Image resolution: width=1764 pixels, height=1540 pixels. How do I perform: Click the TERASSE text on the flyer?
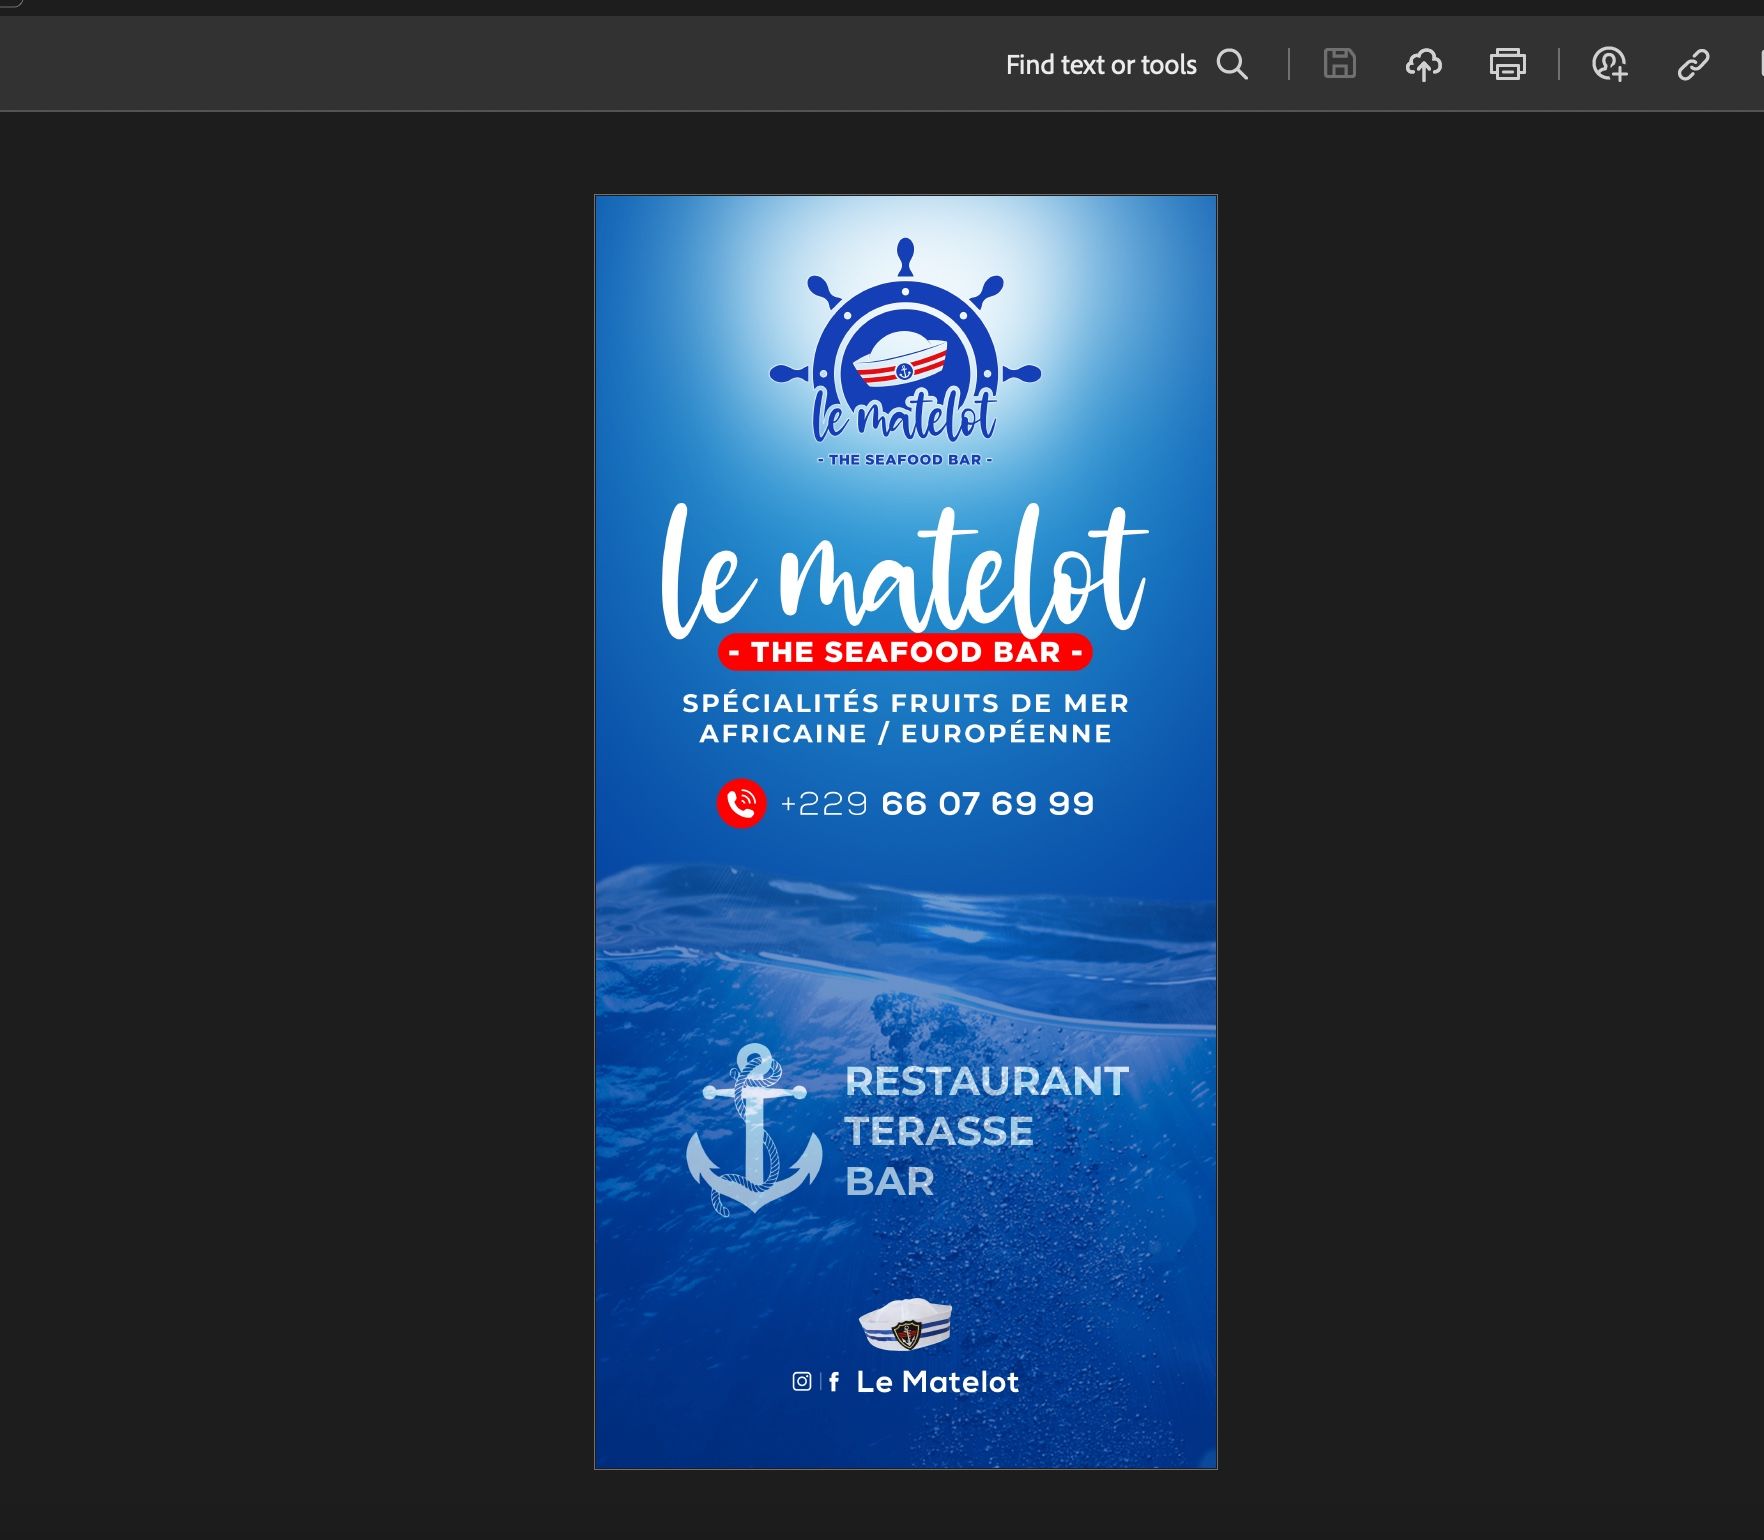coord(939,1131)
